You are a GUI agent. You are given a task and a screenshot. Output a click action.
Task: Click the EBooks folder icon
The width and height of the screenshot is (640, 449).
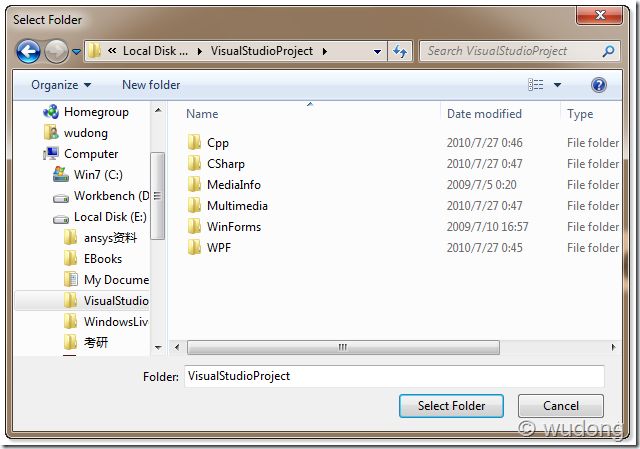point(70,258)
